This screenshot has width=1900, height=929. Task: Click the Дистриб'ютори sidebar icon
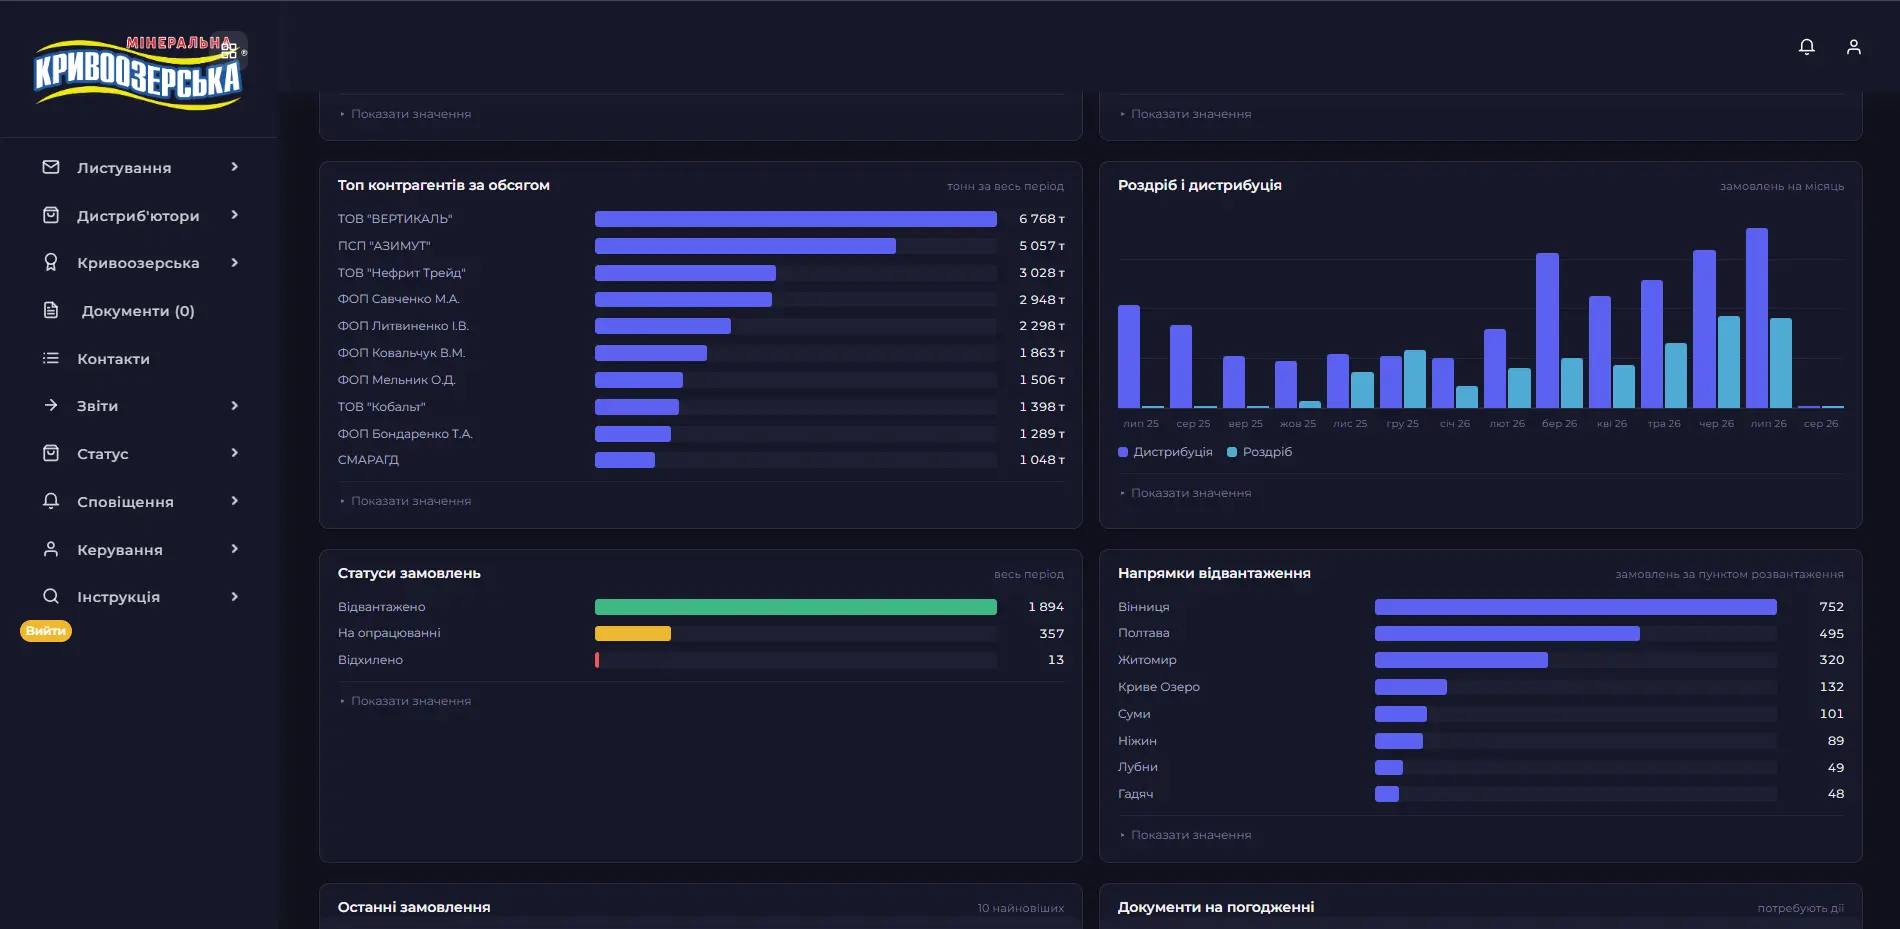[51, 215]
